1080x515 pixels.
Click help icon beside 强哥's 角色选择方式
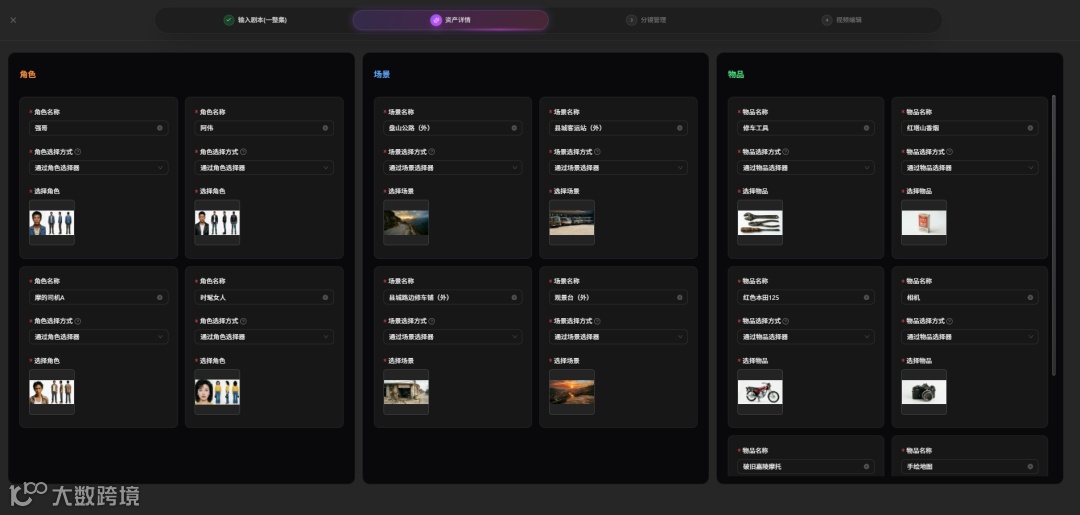[78, 151]
